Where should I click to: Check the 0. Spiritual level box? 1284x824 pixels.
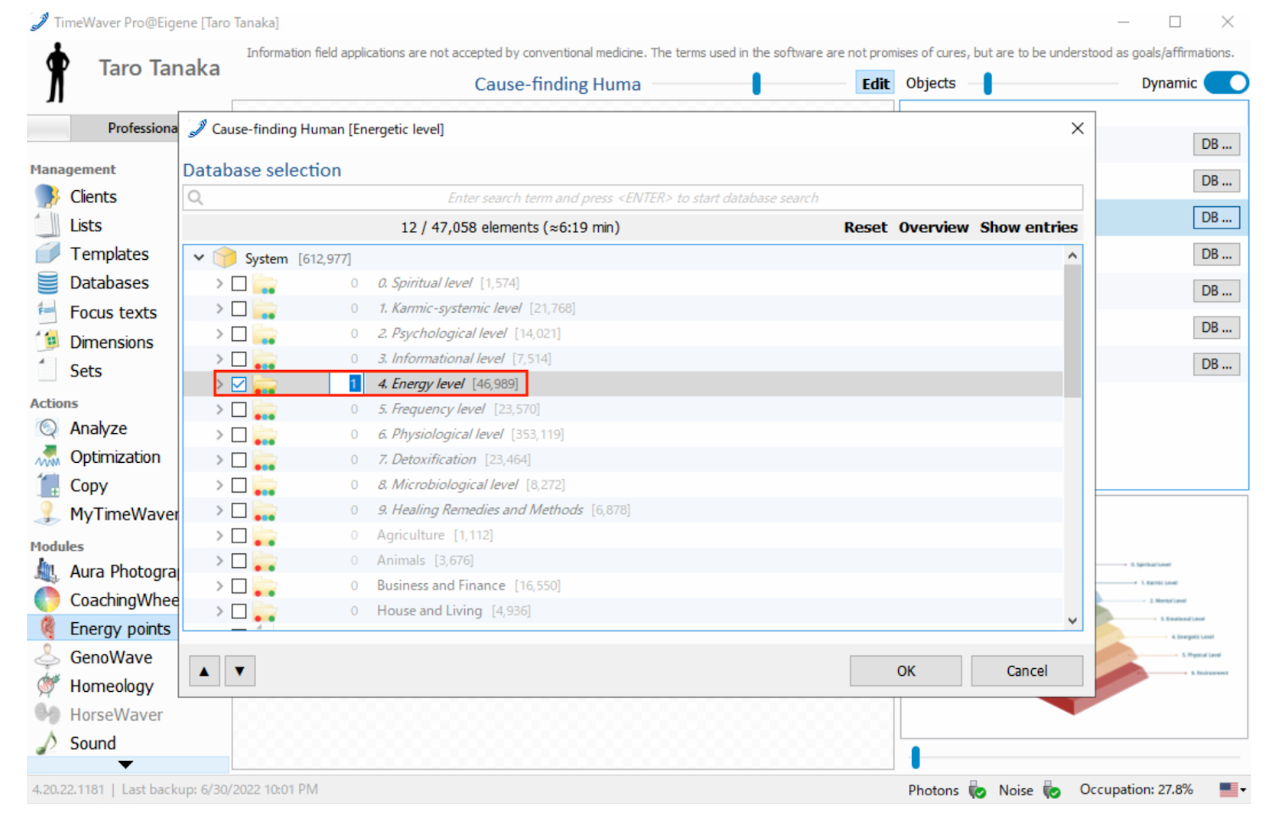(239, 283)
